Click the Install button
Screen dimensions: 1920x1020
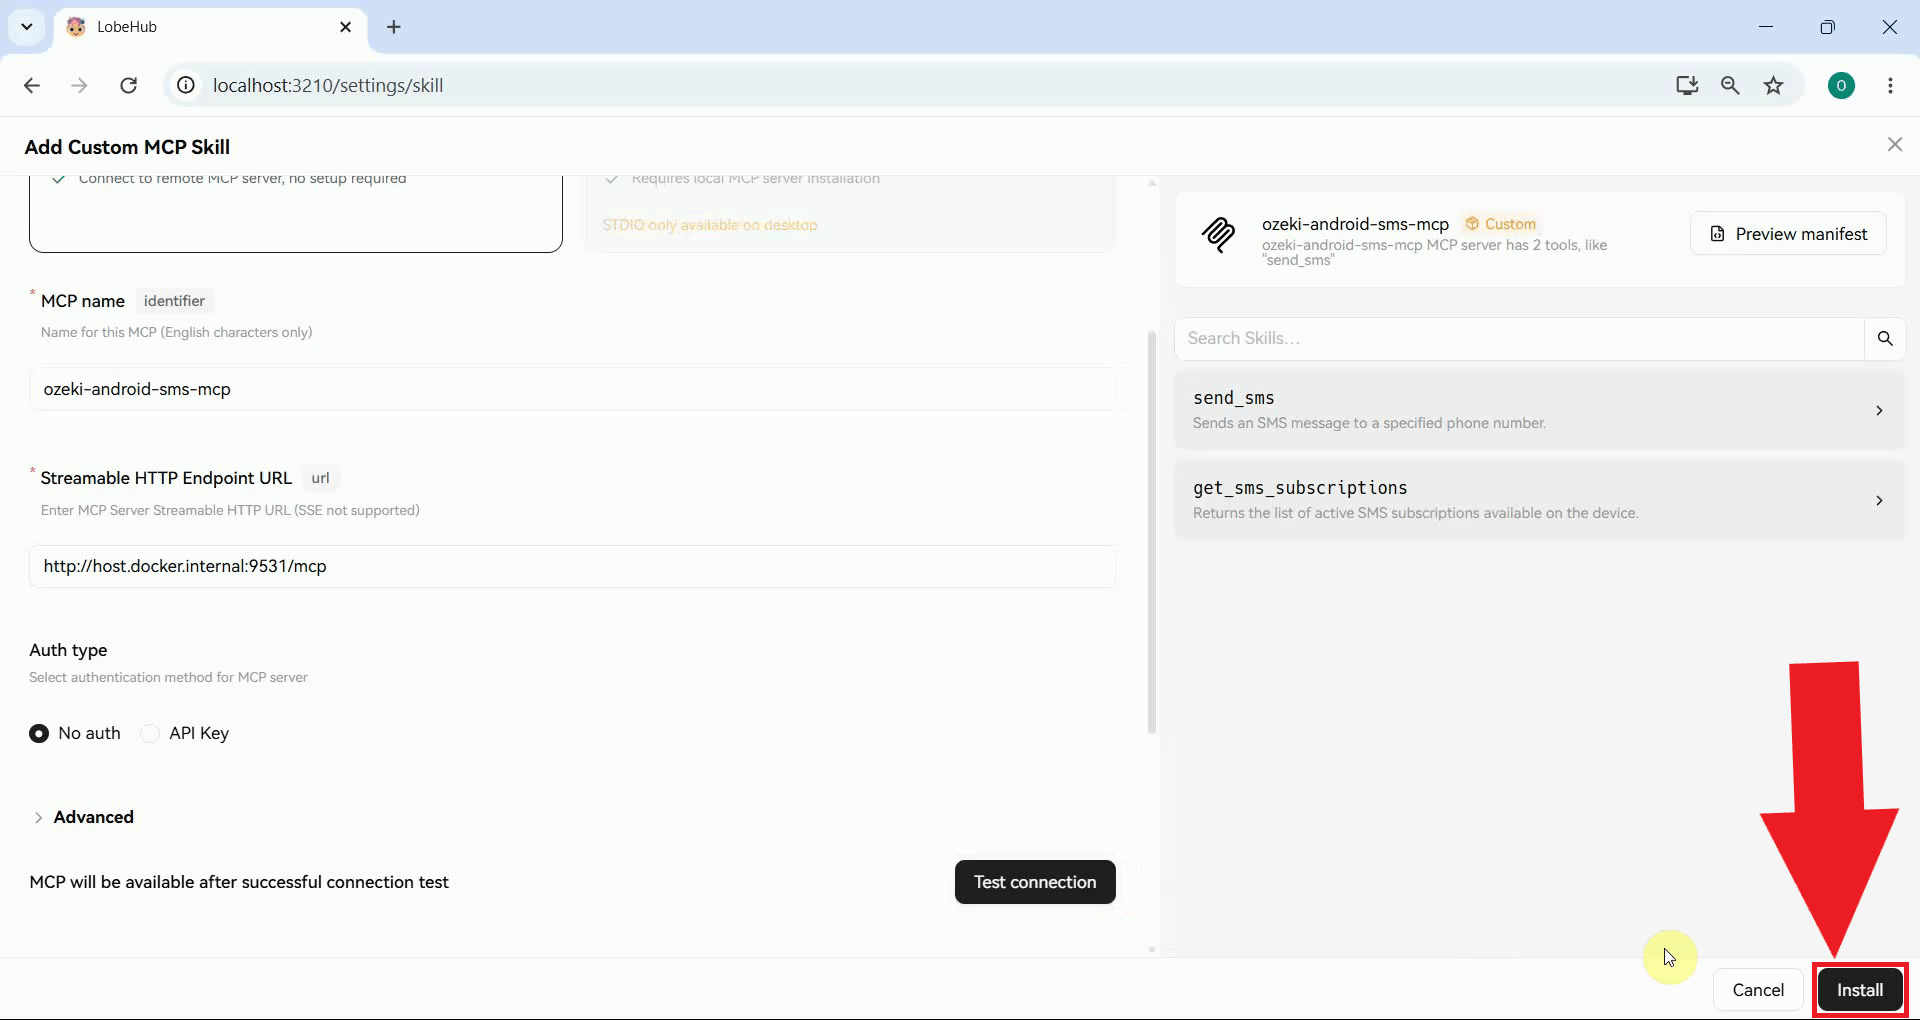pyautogui.click(x=1860, y=990)
